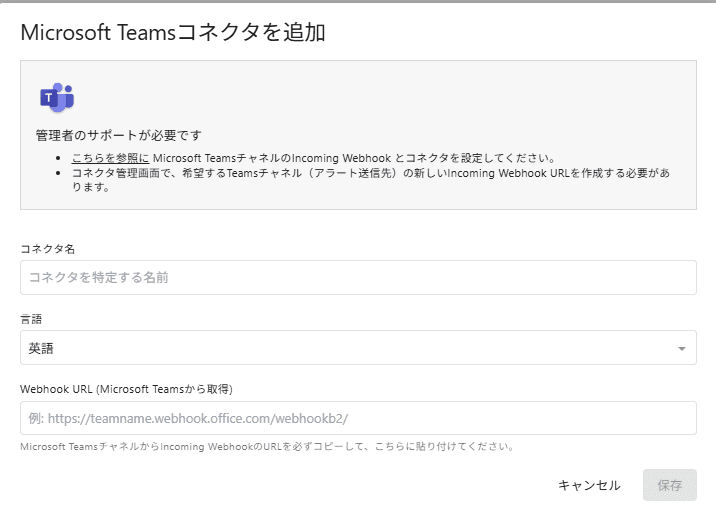The height and width of the screenshot is (511, 716).
Task: Open the こちらを参照に link
Action: tap(110, 158)
